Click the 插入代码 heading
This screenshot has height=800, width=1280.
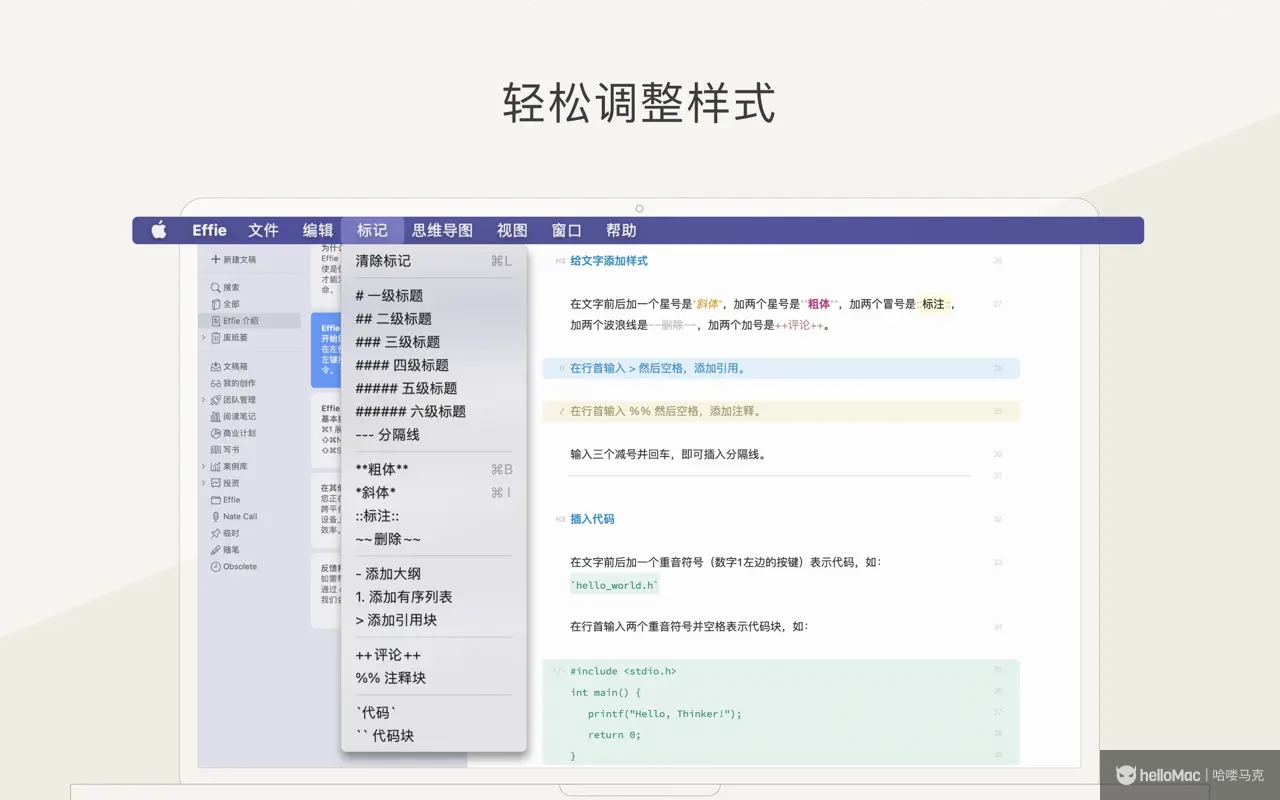pos(592,519)
